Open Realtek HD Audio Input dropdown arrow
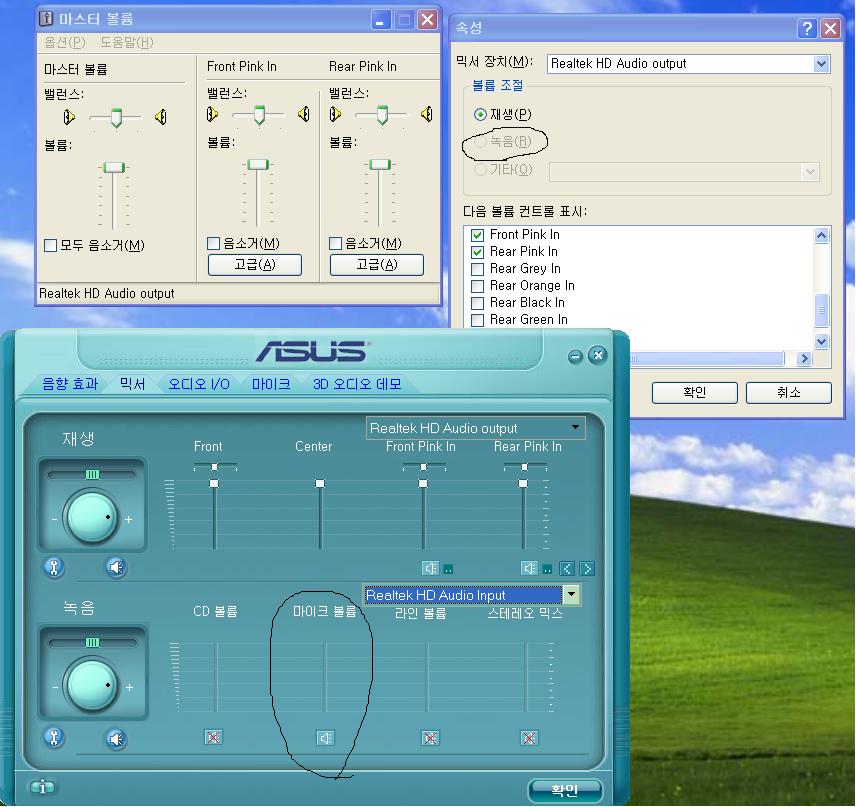856x807 pixels. [x=571, y=595]
